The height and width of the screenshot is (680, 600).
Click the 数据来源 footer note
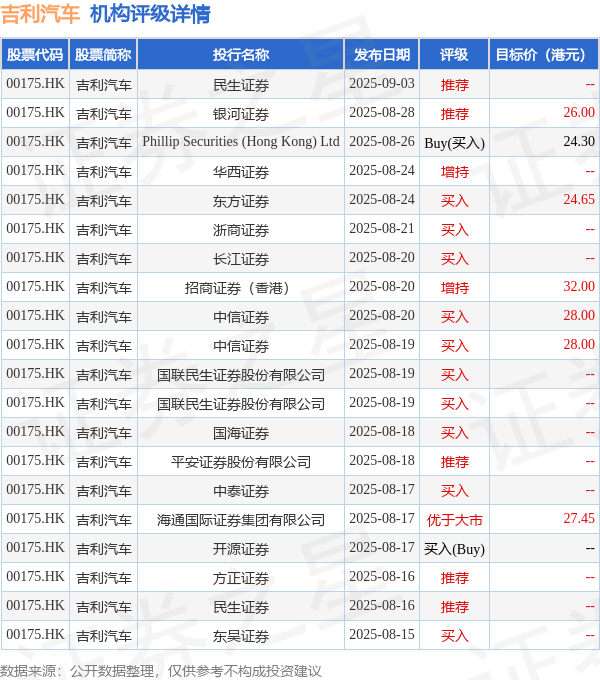pyautogui.click(x=160, y=671)
